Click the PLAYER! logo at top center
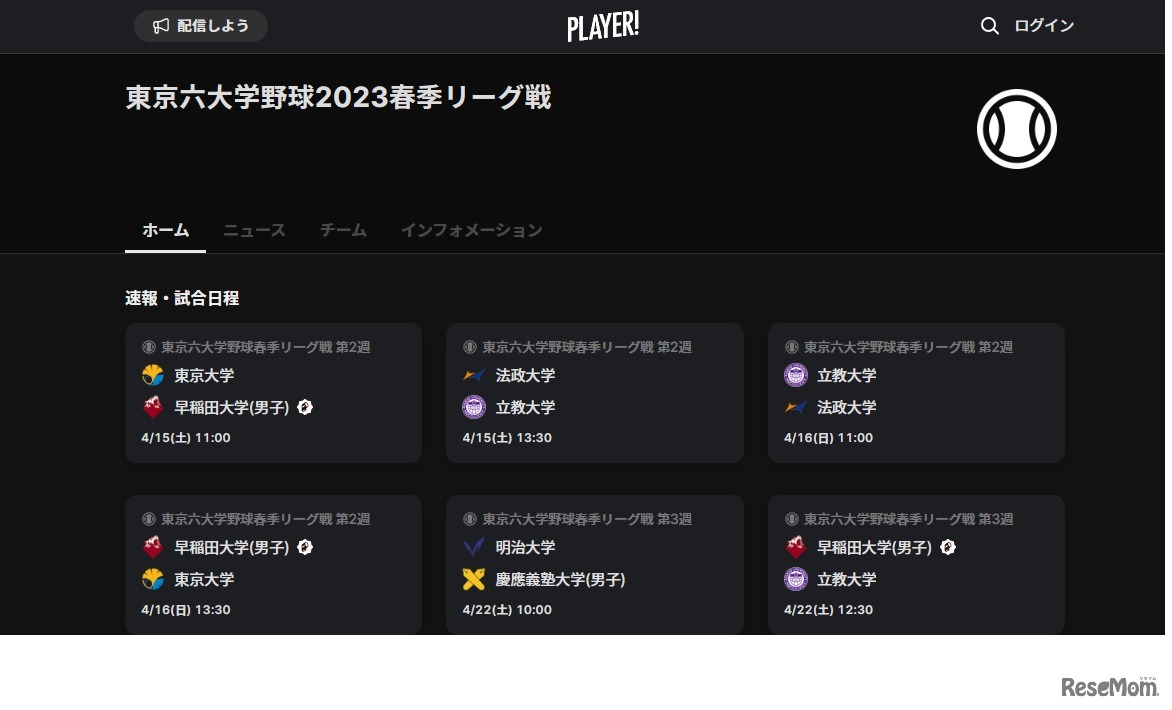1172x710 pixels. pos(602,25)
